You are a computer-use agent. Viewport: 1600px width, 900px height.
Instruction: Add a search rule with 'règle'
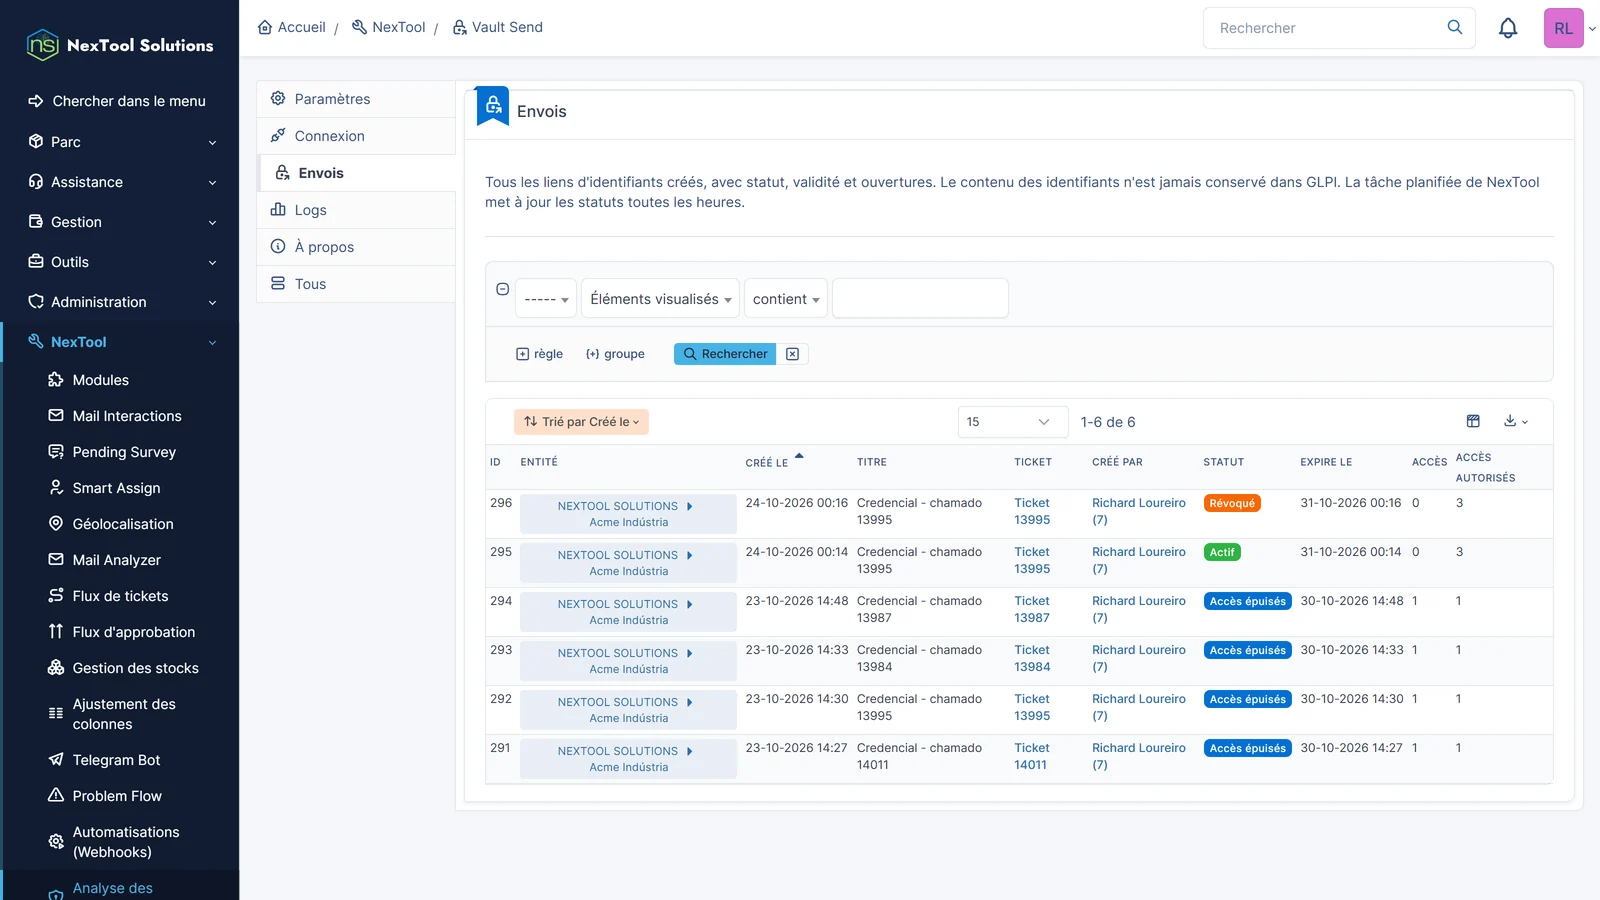(x=539, y=354)
